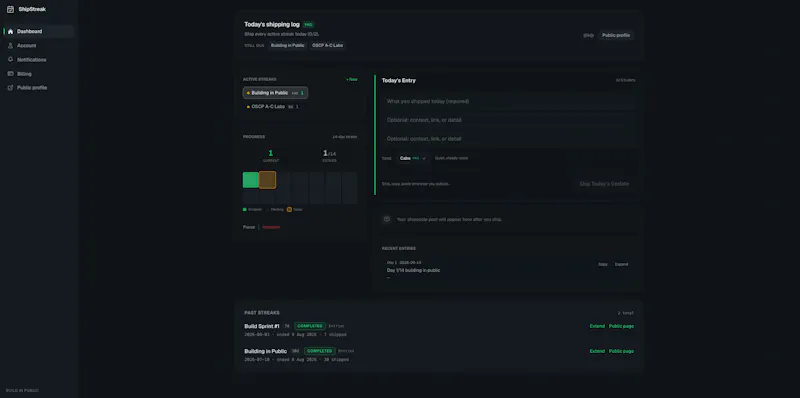Click the Billing card icon in sidebar
This screenshot has width=800, height=398.
coord(10,74)
